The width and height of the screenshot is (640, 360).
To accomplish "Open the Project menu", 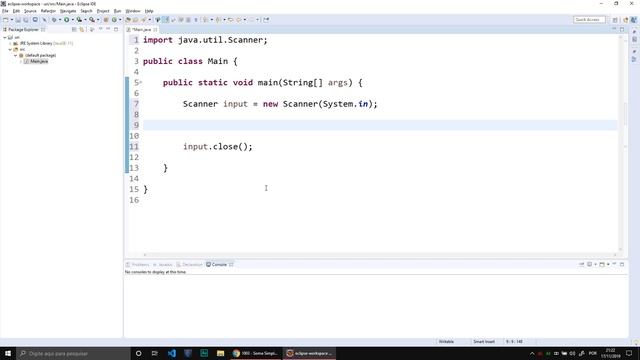I will (103, 11).
